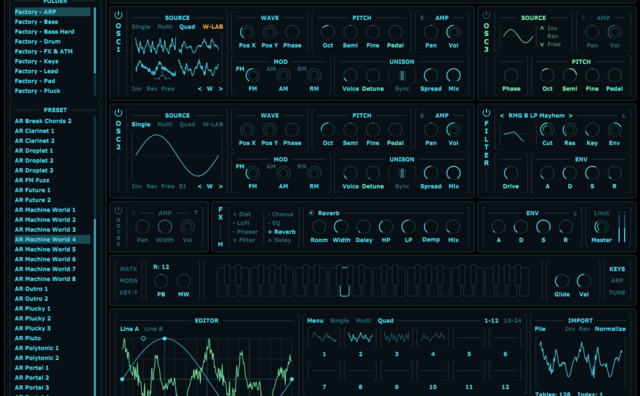Toggle the OSC 1 power icon
The height and width of the screenshot is (396, 640).
118,15
